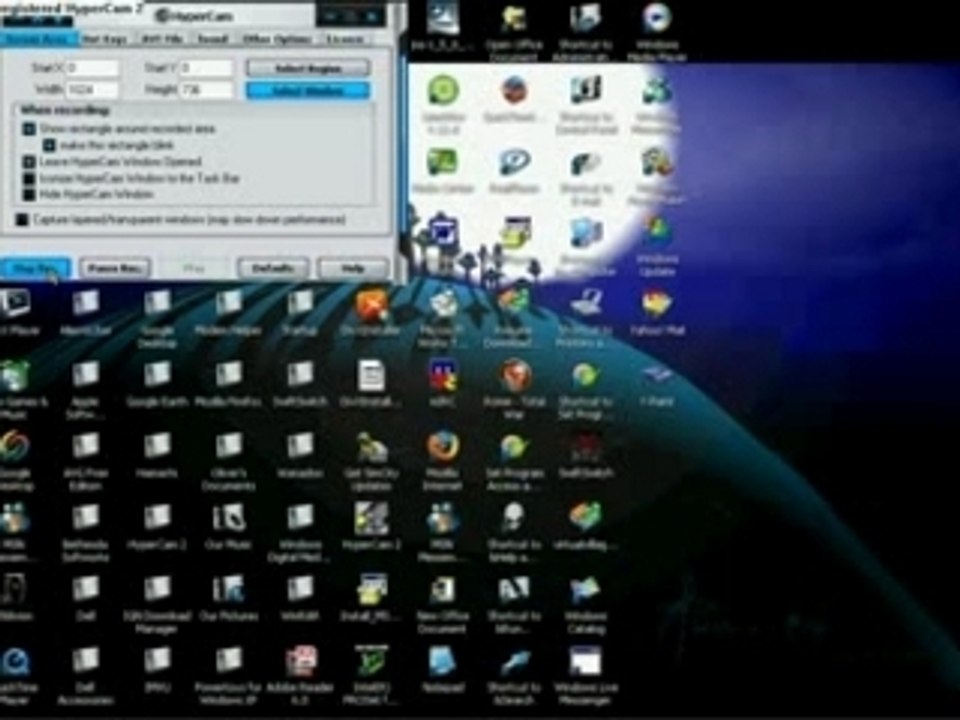Toggle Show rectangle around recorded area
Viewport: 960px width, 720px height.
click(x=29, y=129)
